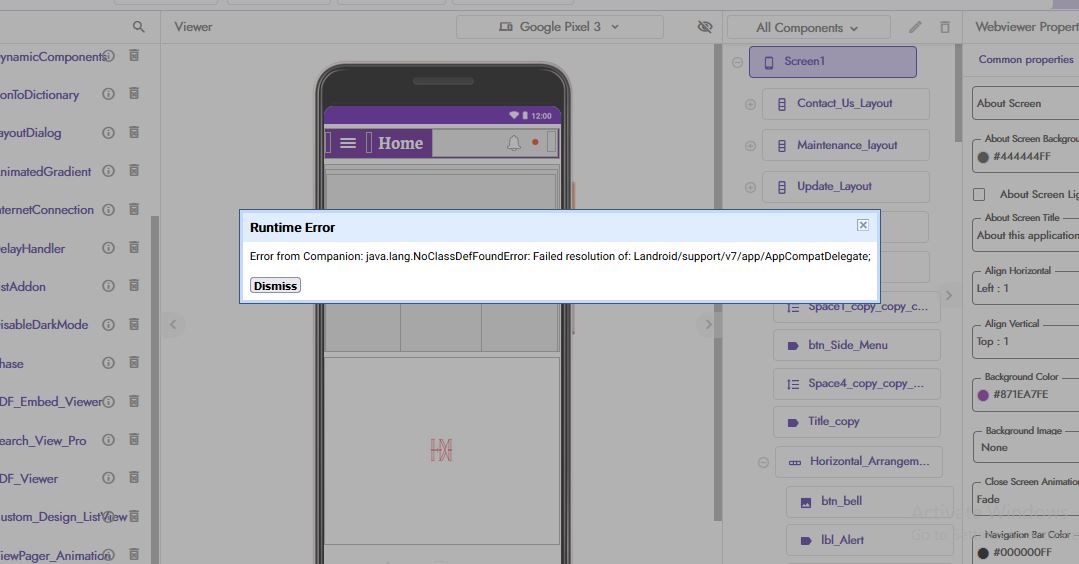This screenshot has width=1079, height=564.
Task: Show info for AnimatedGradient extension
Action: click(108, 171)
